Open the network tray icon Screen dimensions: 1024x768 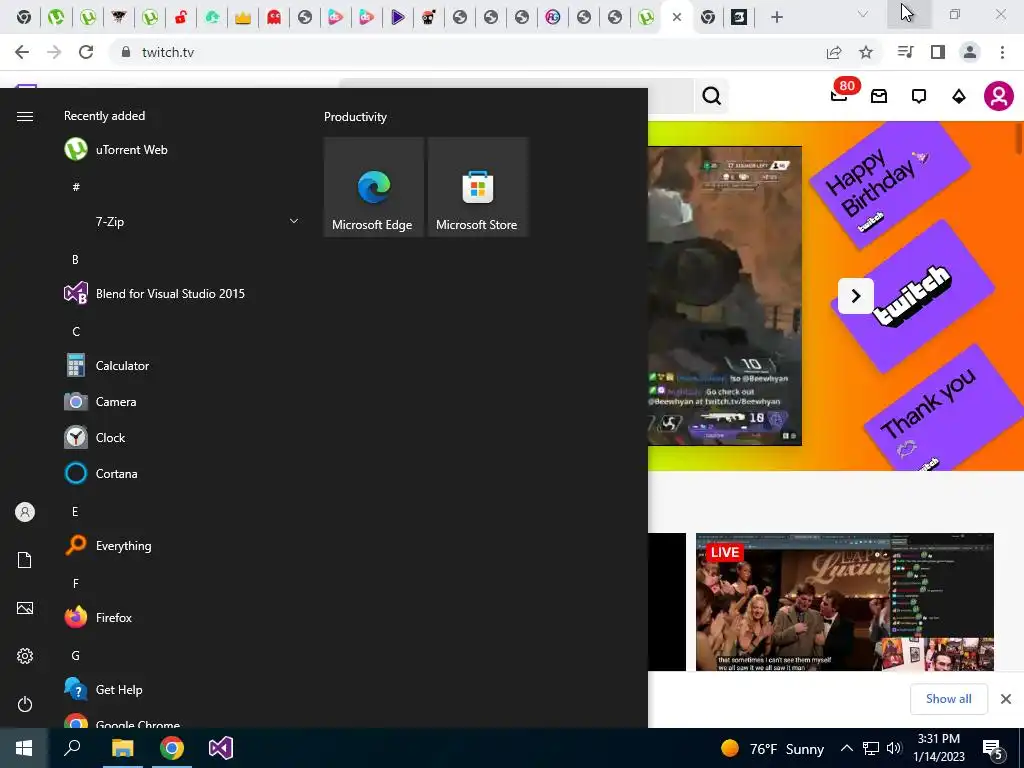click(871, 748)
